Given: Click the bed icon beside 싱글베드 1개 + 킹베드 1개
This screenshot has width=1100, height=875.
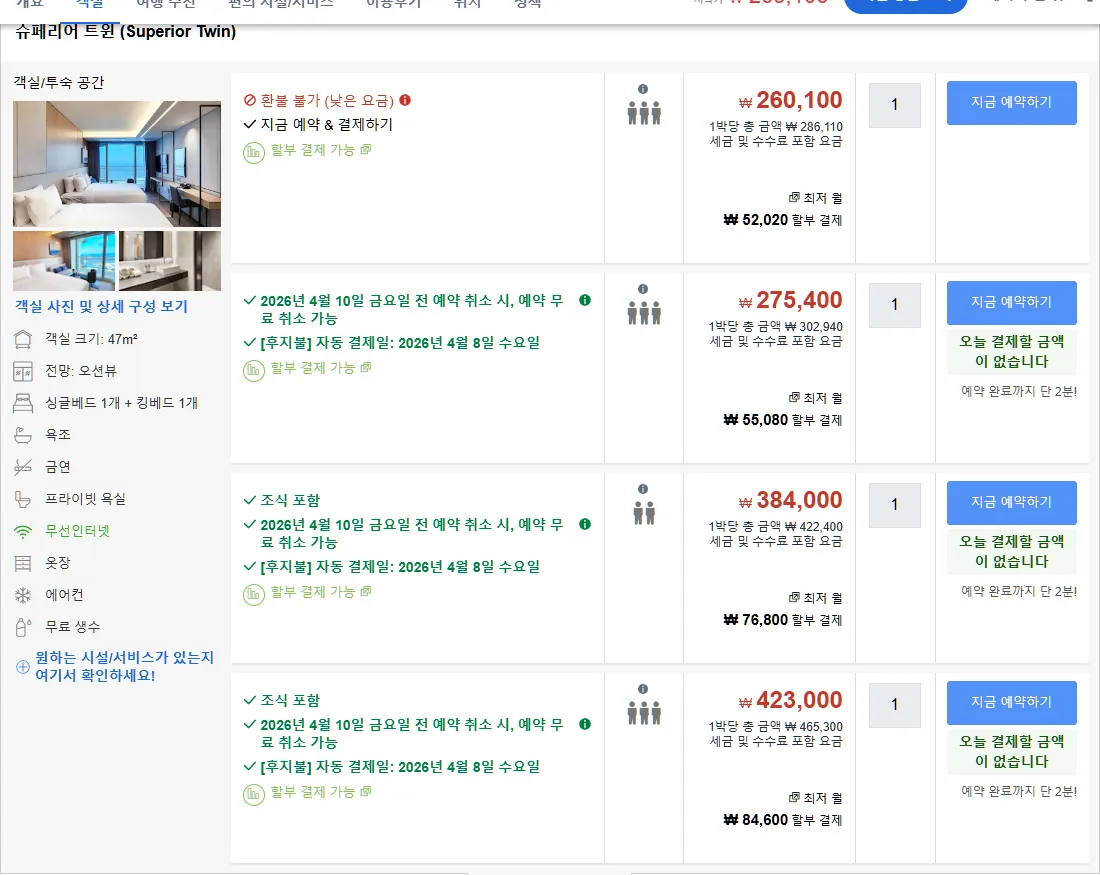Looking at the screenshot, I should click(23, 403).
